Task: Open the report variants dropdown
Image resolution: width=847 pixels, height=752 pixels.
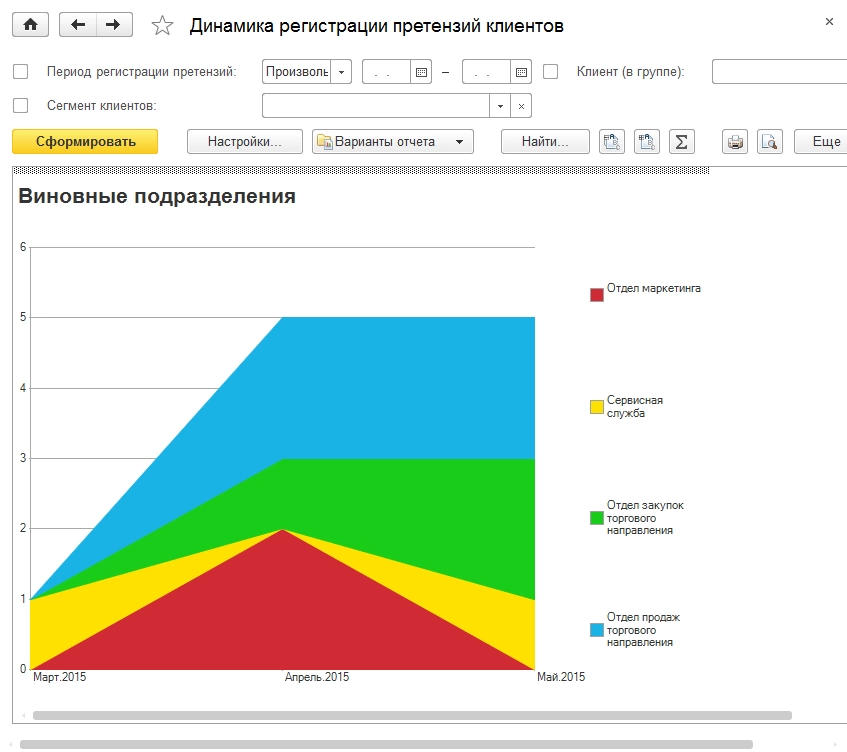Action: (393, 142)
